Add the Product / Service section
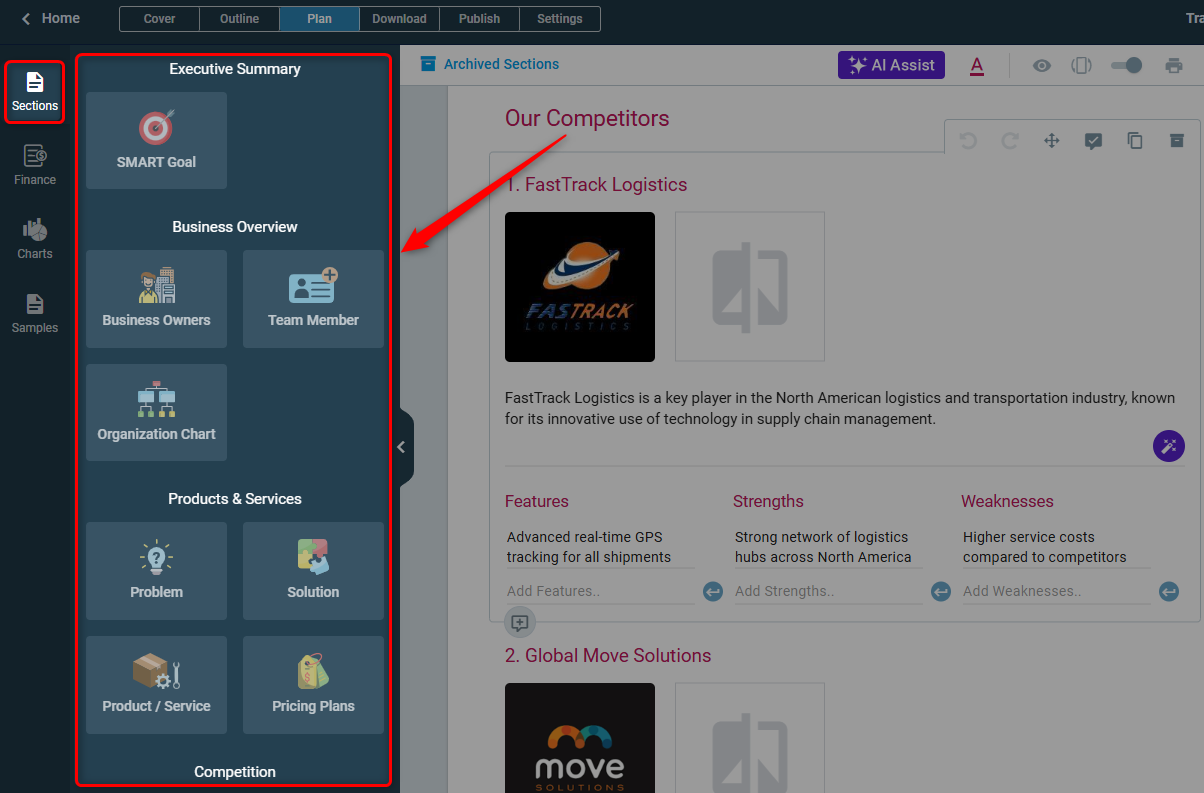Screen dimensions: 1204x793 156,685
